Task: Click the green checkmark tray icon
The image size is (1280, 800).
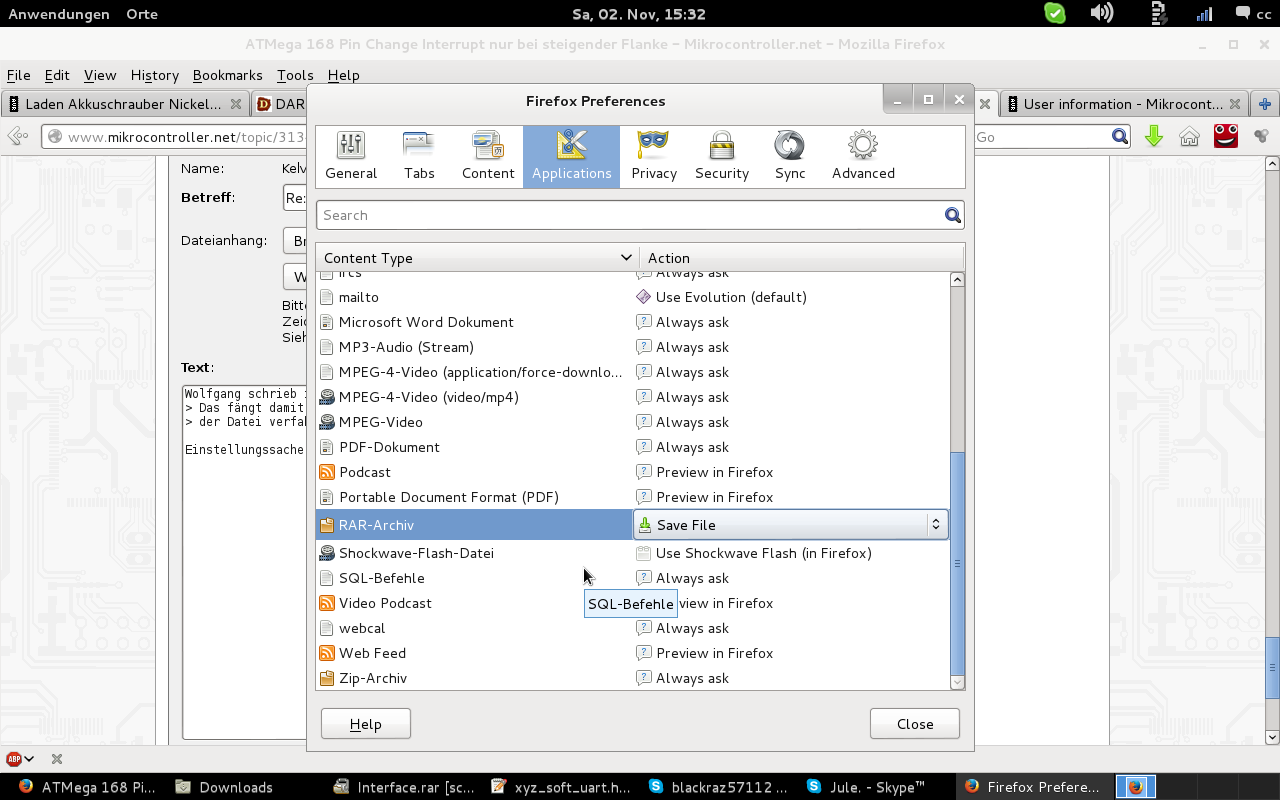Action: [1055, 13]
